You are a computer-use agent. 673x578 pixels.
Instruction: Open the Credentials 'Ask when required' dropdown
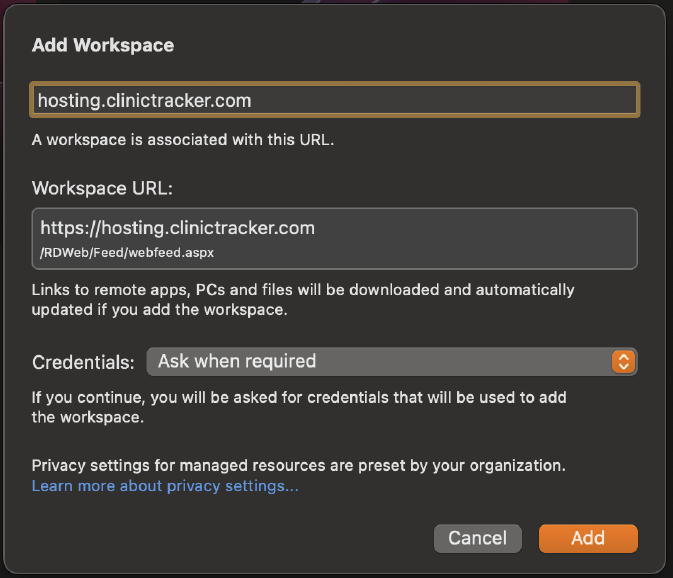pyautogui.click(x=392, y=361)
